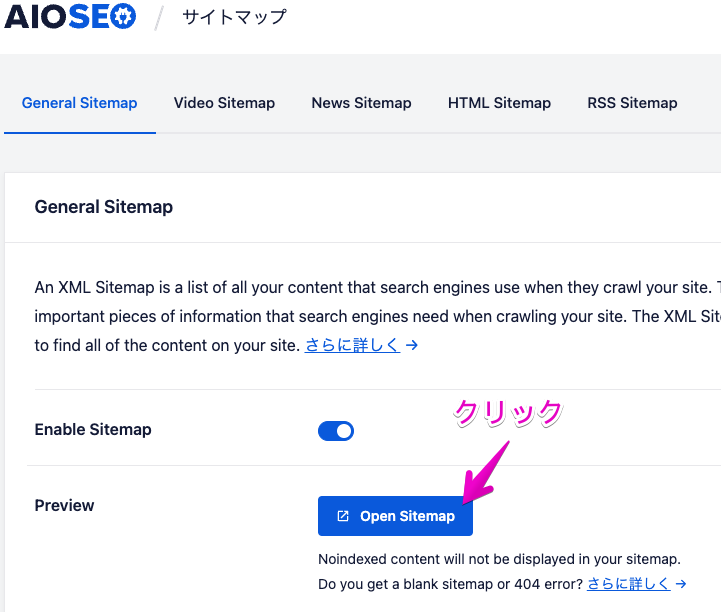Screen dimensions: 721x612
Task: Click the AIOSEO logo
Action: coord(70,17)
